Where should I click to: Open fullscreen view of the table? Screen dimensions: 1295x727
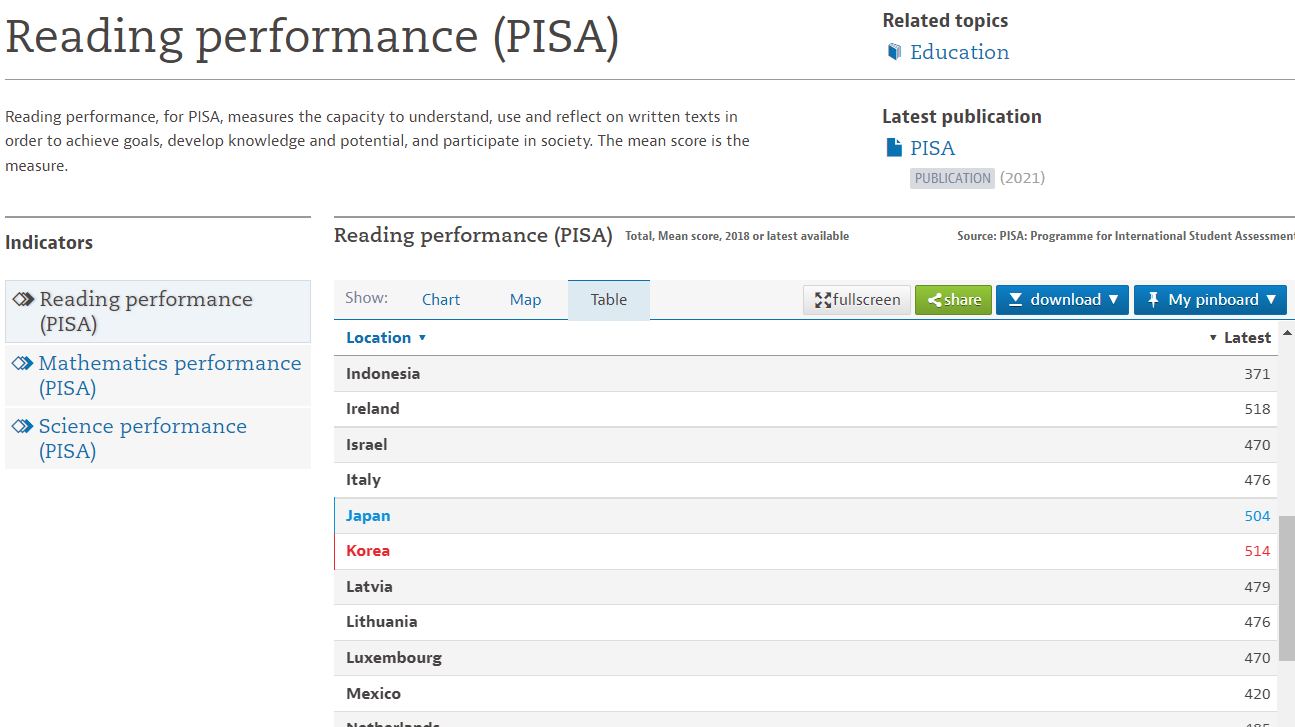[857, 300]
